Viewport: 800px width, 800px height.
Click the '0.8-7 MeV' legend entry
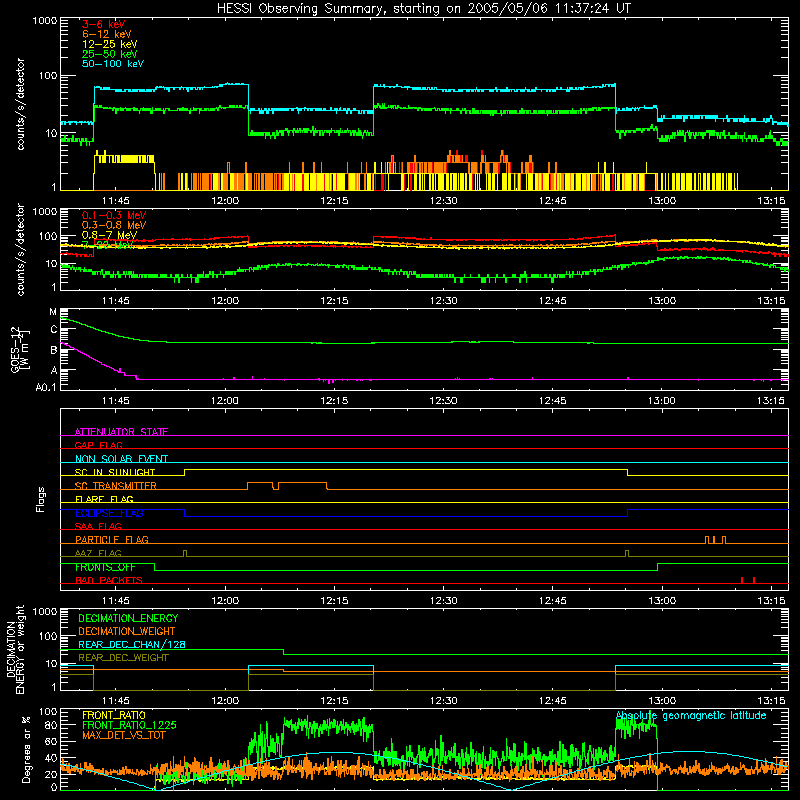109,235
